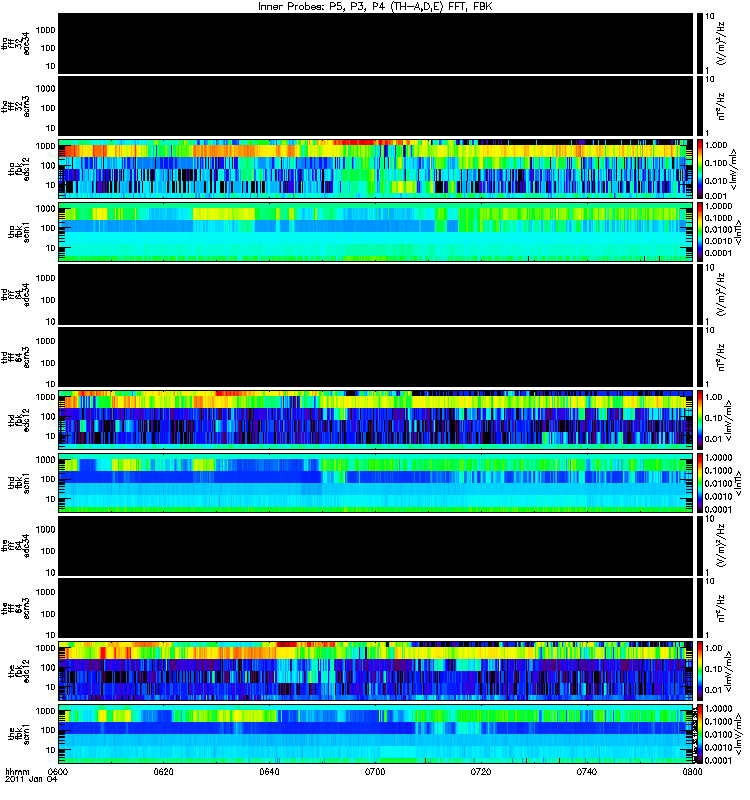The image size is (750, 800).
Task: Click the <|mV/m|> unit label of tha edc12
Action: 734,169
